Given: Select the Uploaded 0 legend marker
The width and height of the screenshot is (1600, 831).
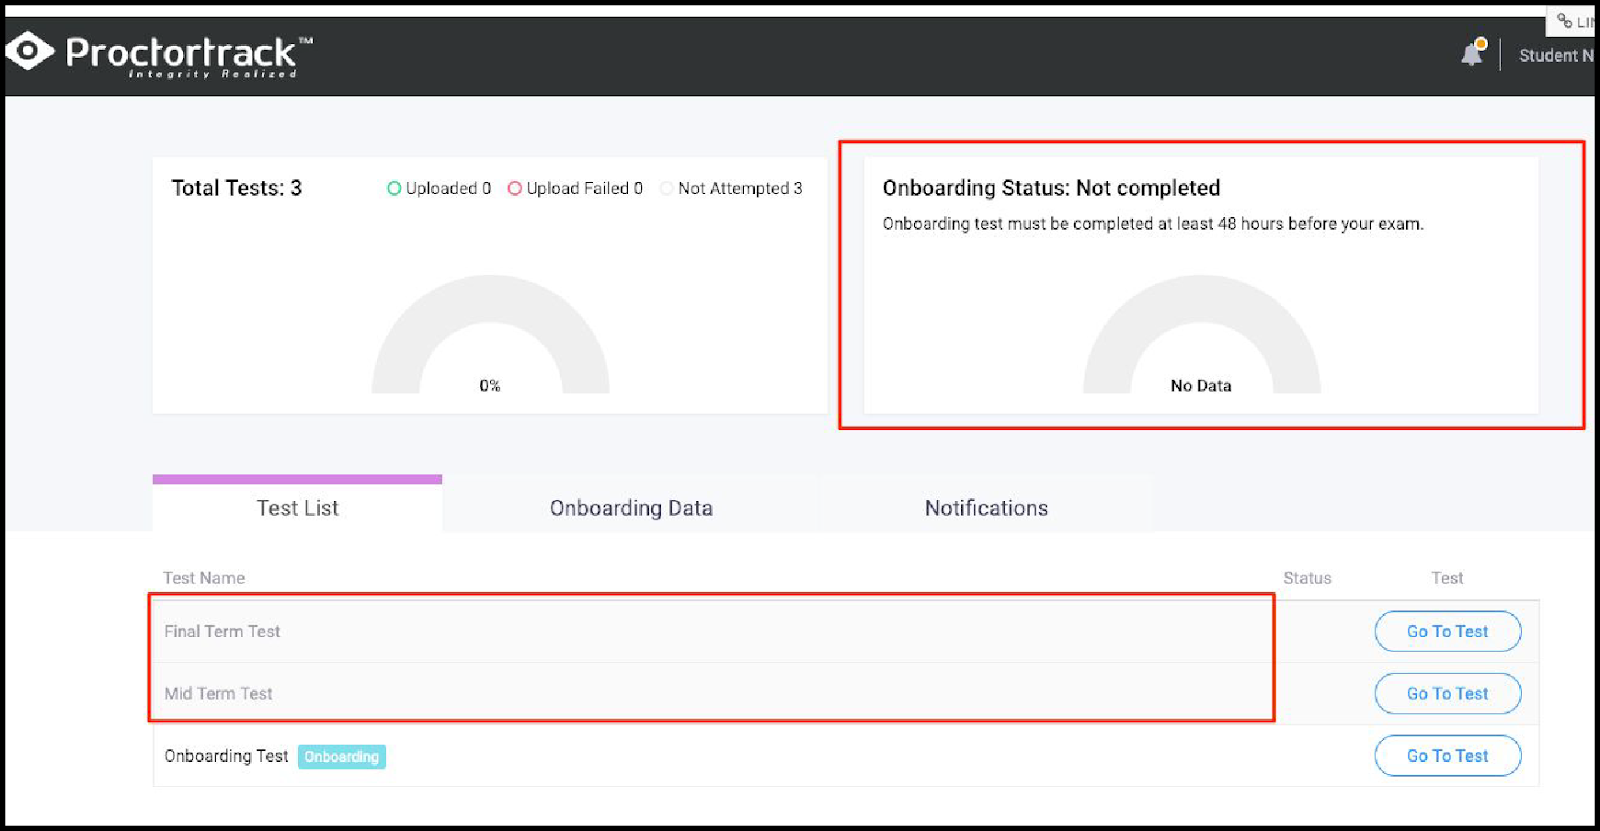Looking at the screenshot, I should [x=394, y=188].
